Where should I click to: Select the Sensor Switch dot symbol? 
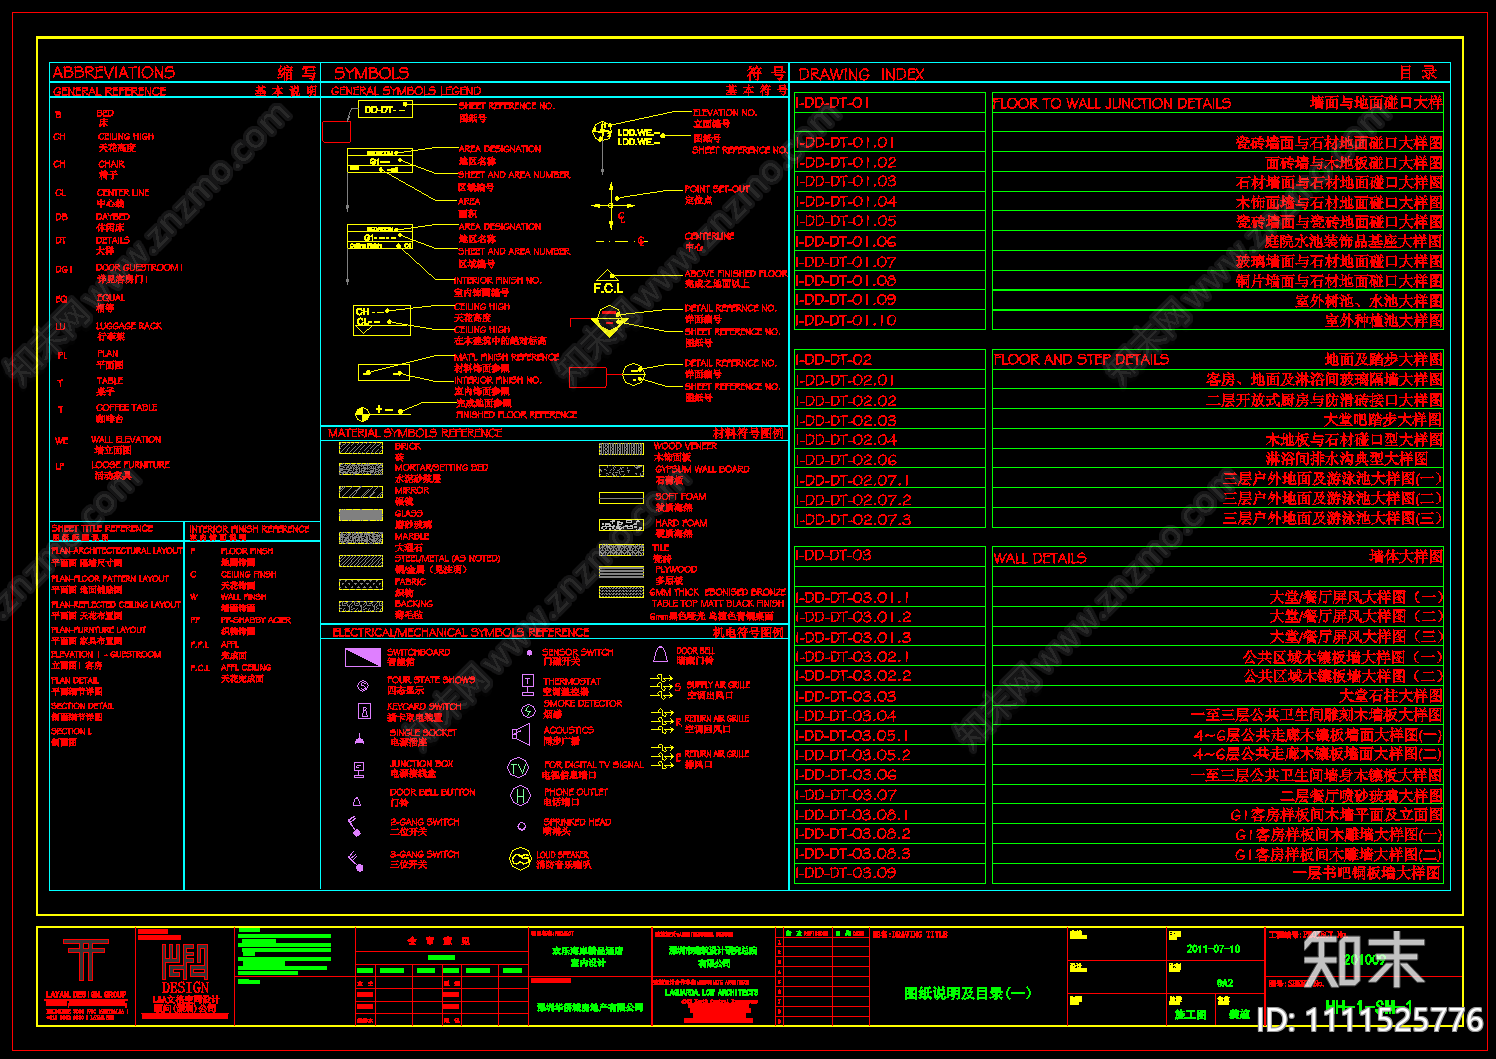click(x=529, y=653)
